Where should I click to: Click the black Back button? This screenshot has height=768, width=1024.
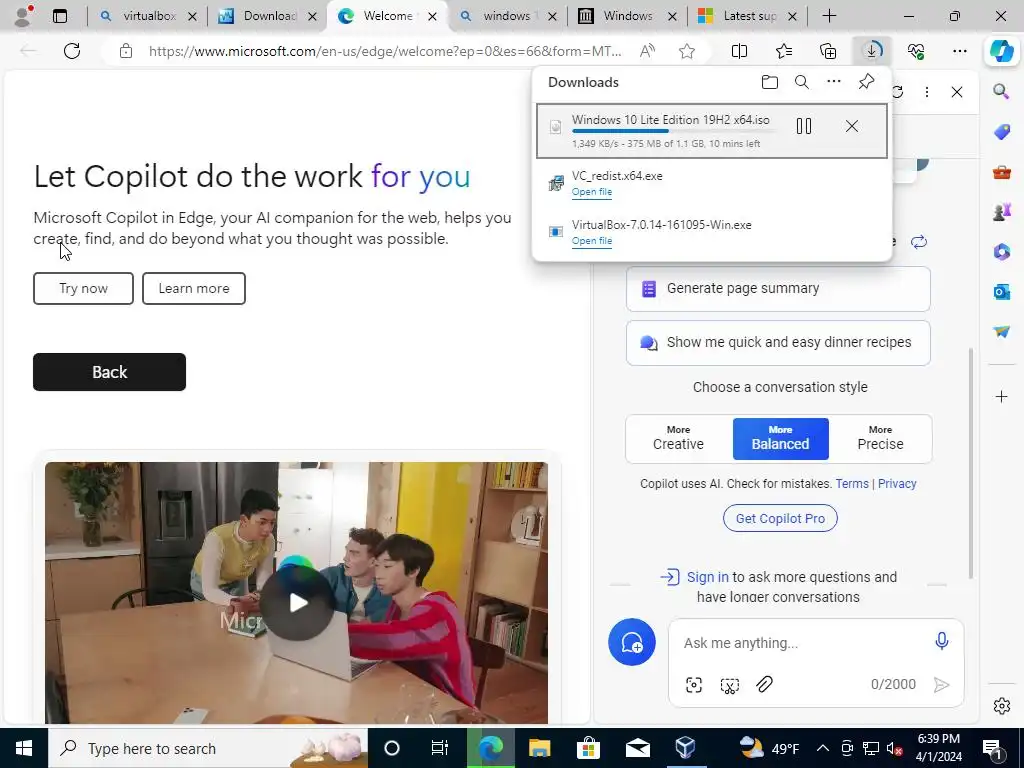coord(110,372)
